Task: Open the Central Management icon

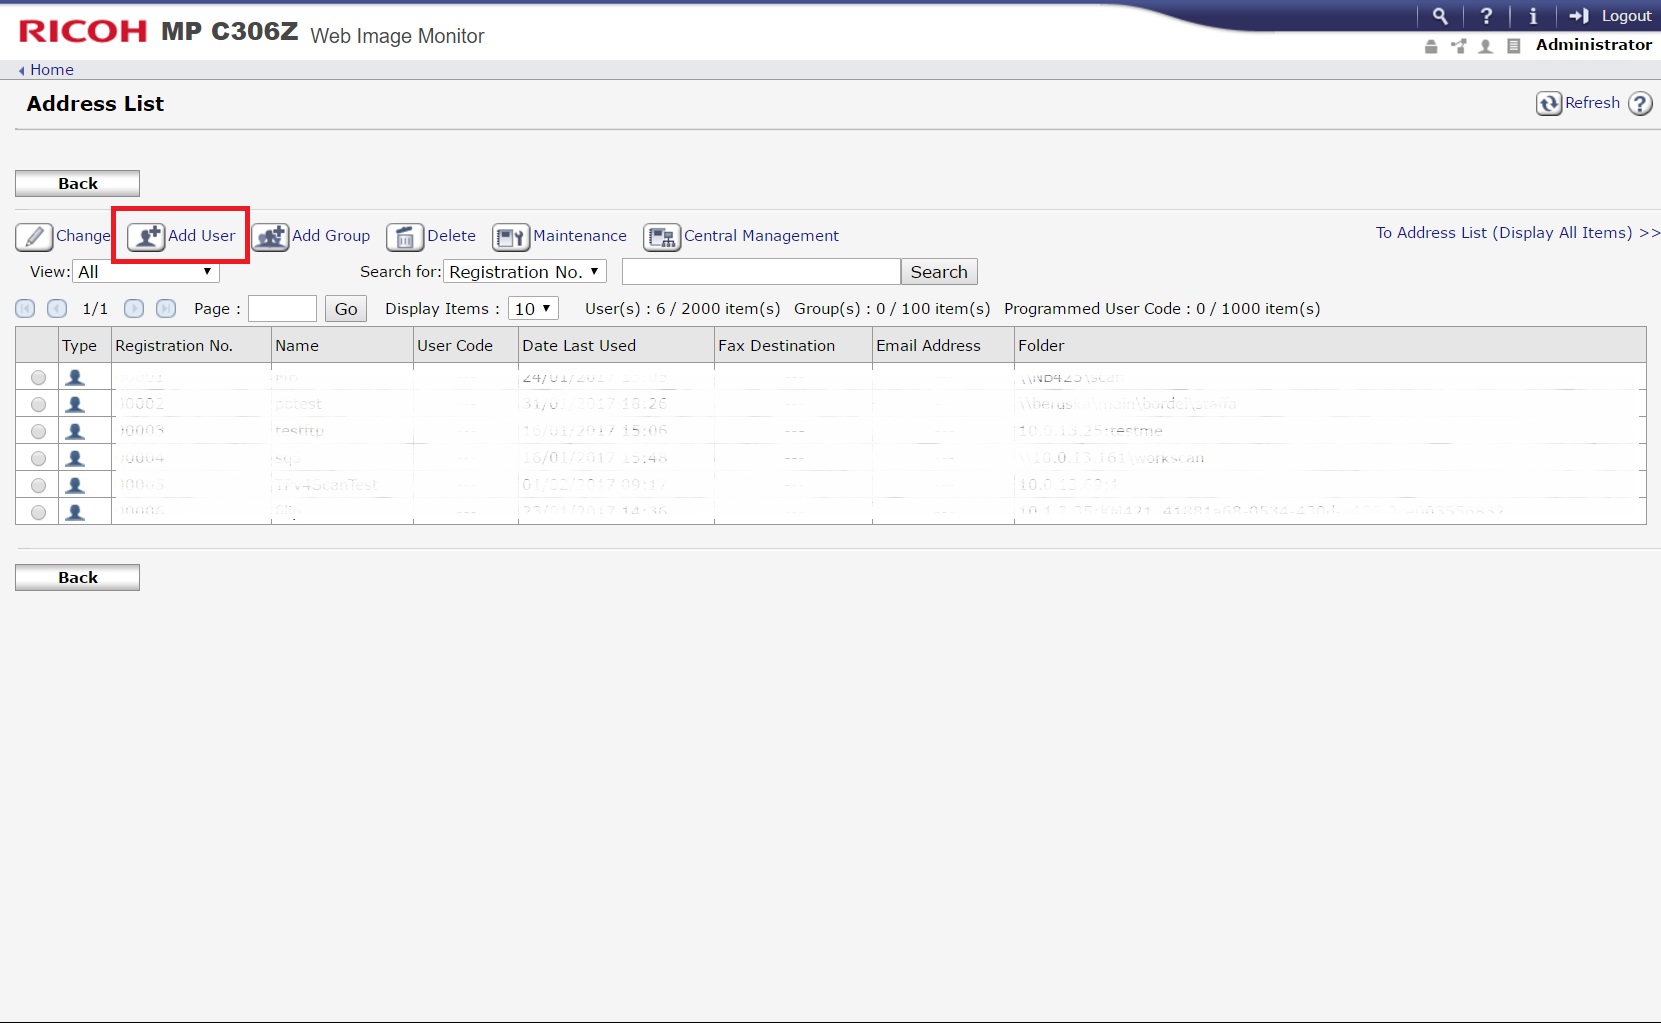Action: coord(661,237)
